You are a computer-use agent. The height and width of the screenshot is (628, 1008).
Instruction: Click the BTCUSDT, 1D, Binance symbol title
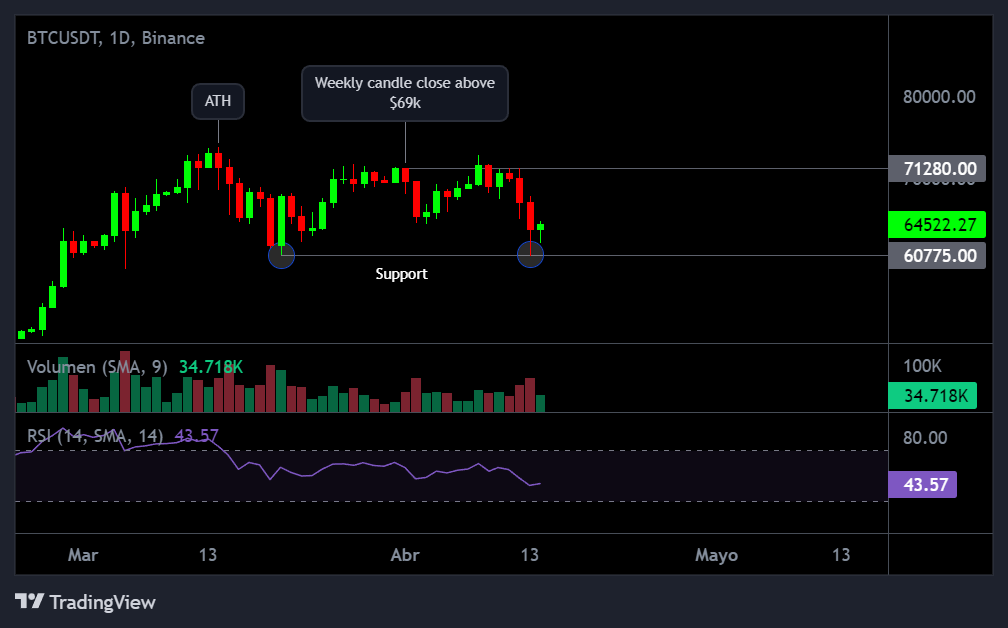pos(116,38)
